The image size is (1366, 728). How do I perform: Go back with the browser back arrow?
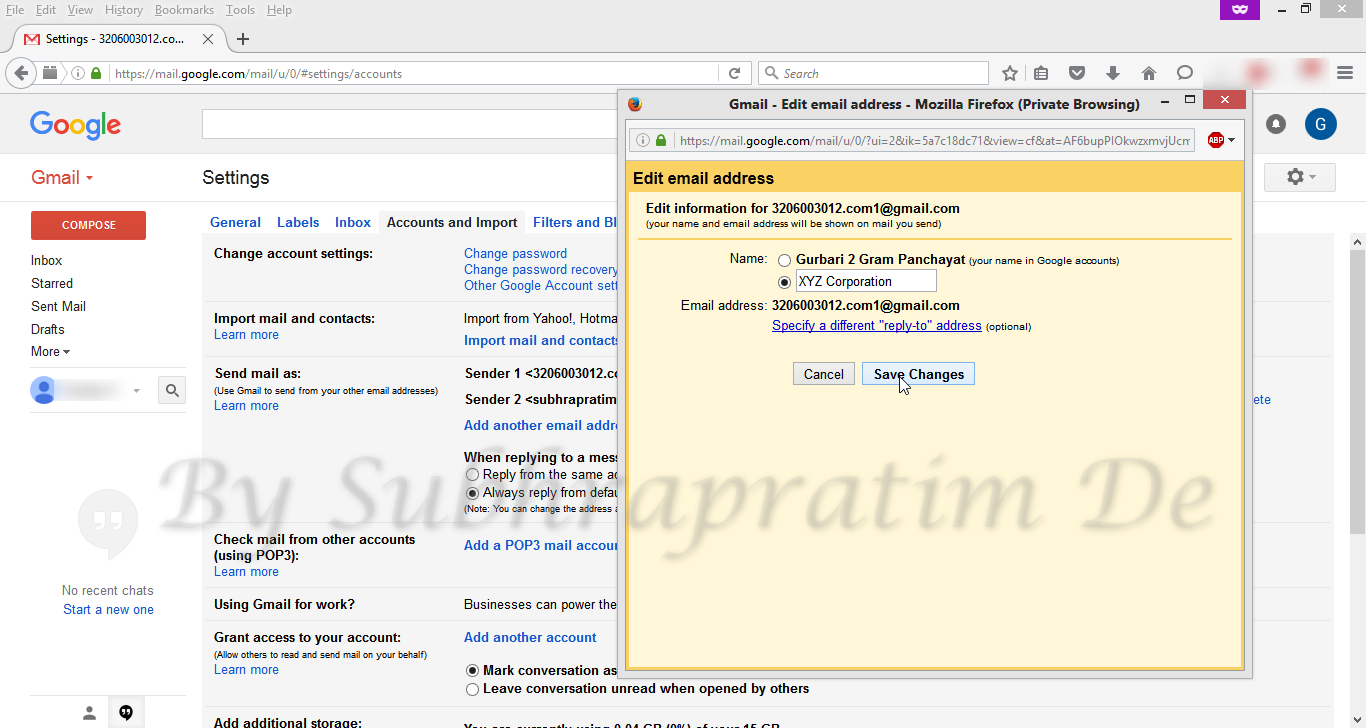coord(21,73)
